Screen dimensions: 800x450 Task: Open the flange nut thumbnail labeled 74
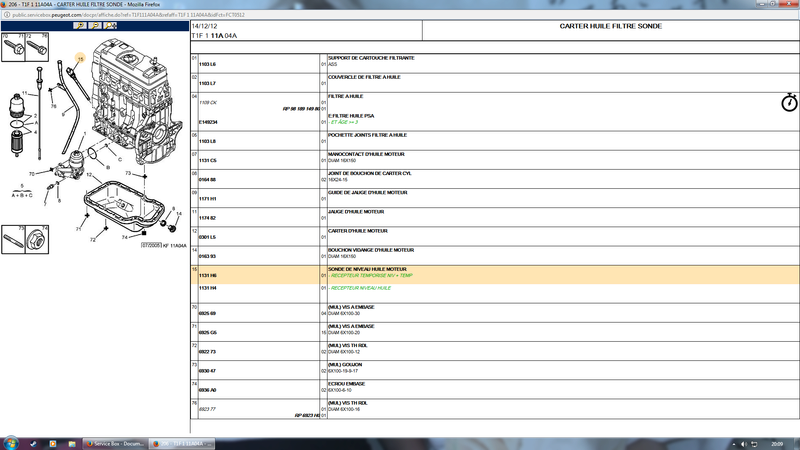37,239
